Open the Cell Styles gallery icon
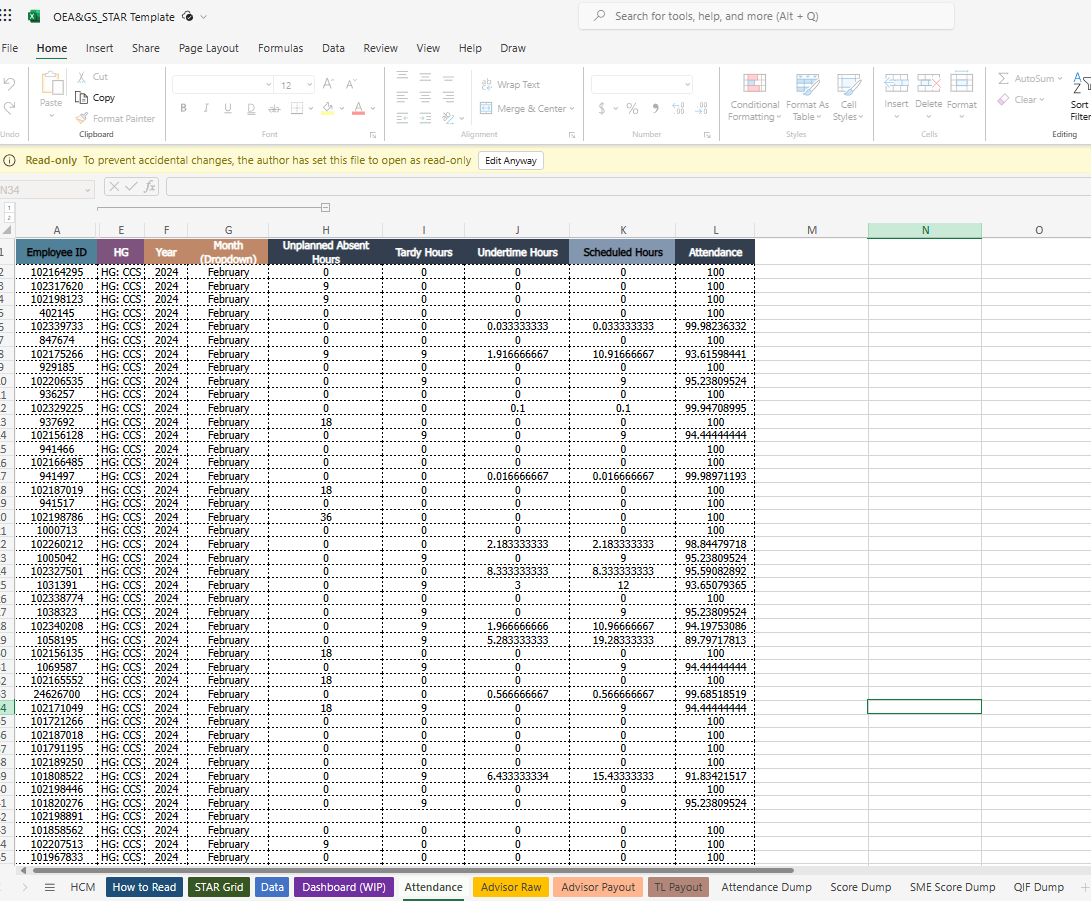This screenshot has height=907, width=1091. [849, 84]
